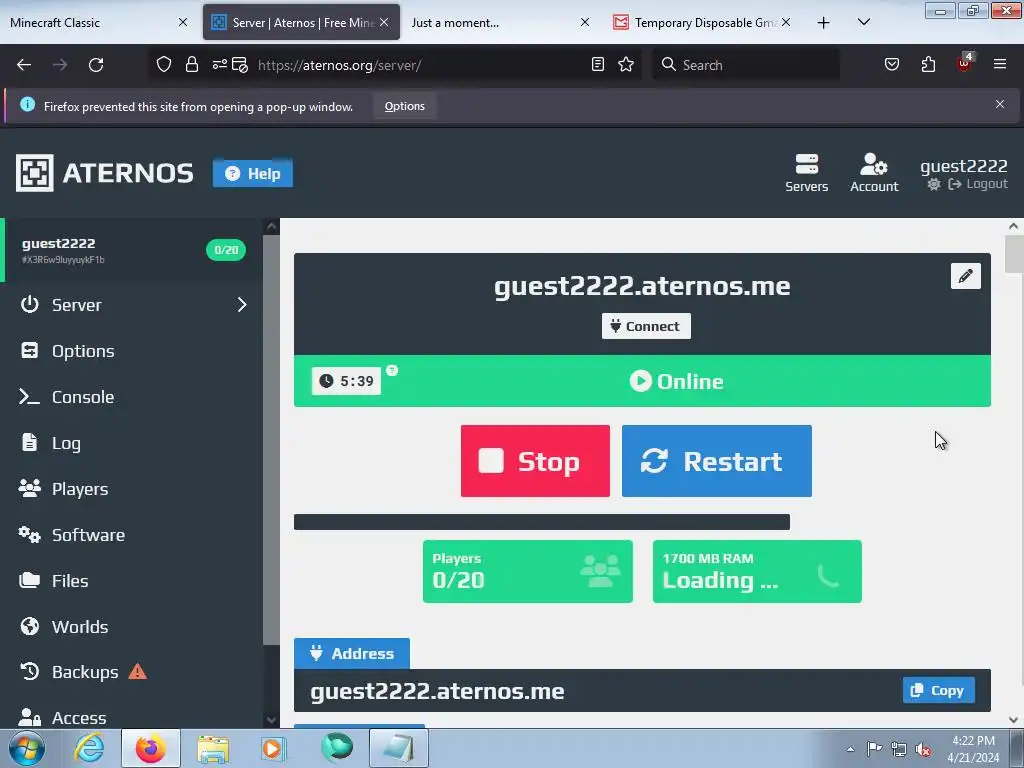Click the guest2222.aternos.me address text
The width and height of the screenshot is (1024, 768).
coord(437,691)
